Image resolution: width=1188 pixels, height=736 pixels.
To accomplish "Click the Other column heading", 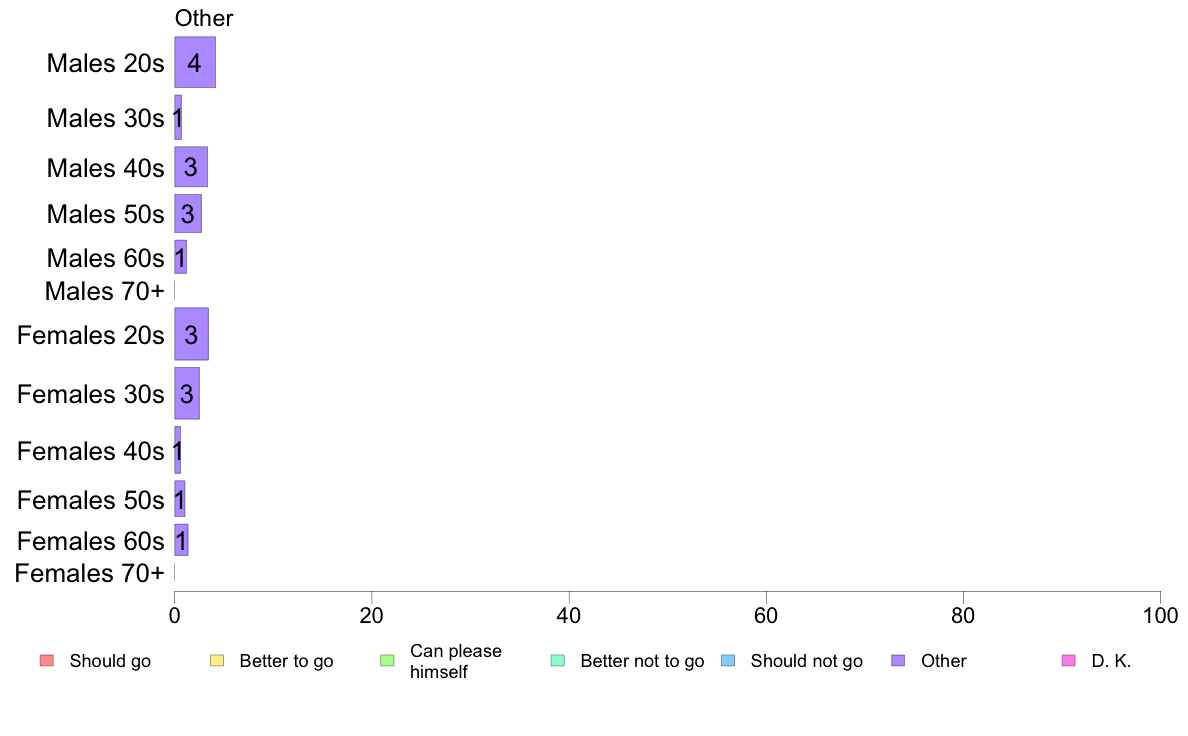I will [x=204, y=18].
